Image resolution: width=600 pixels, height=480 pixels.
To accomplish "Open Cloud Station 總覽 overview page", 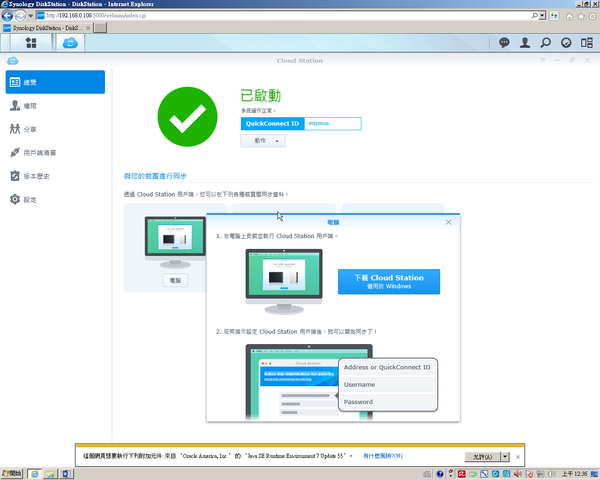I will pos(55,82).
